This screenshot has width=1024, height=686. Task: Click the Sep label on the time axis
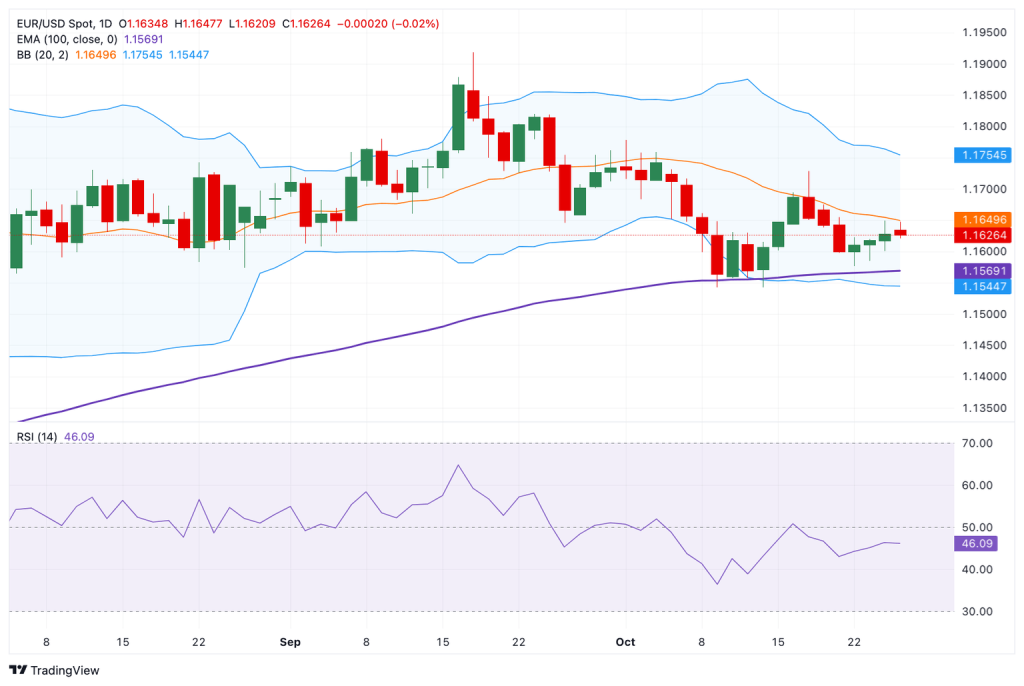coord(290,643)
